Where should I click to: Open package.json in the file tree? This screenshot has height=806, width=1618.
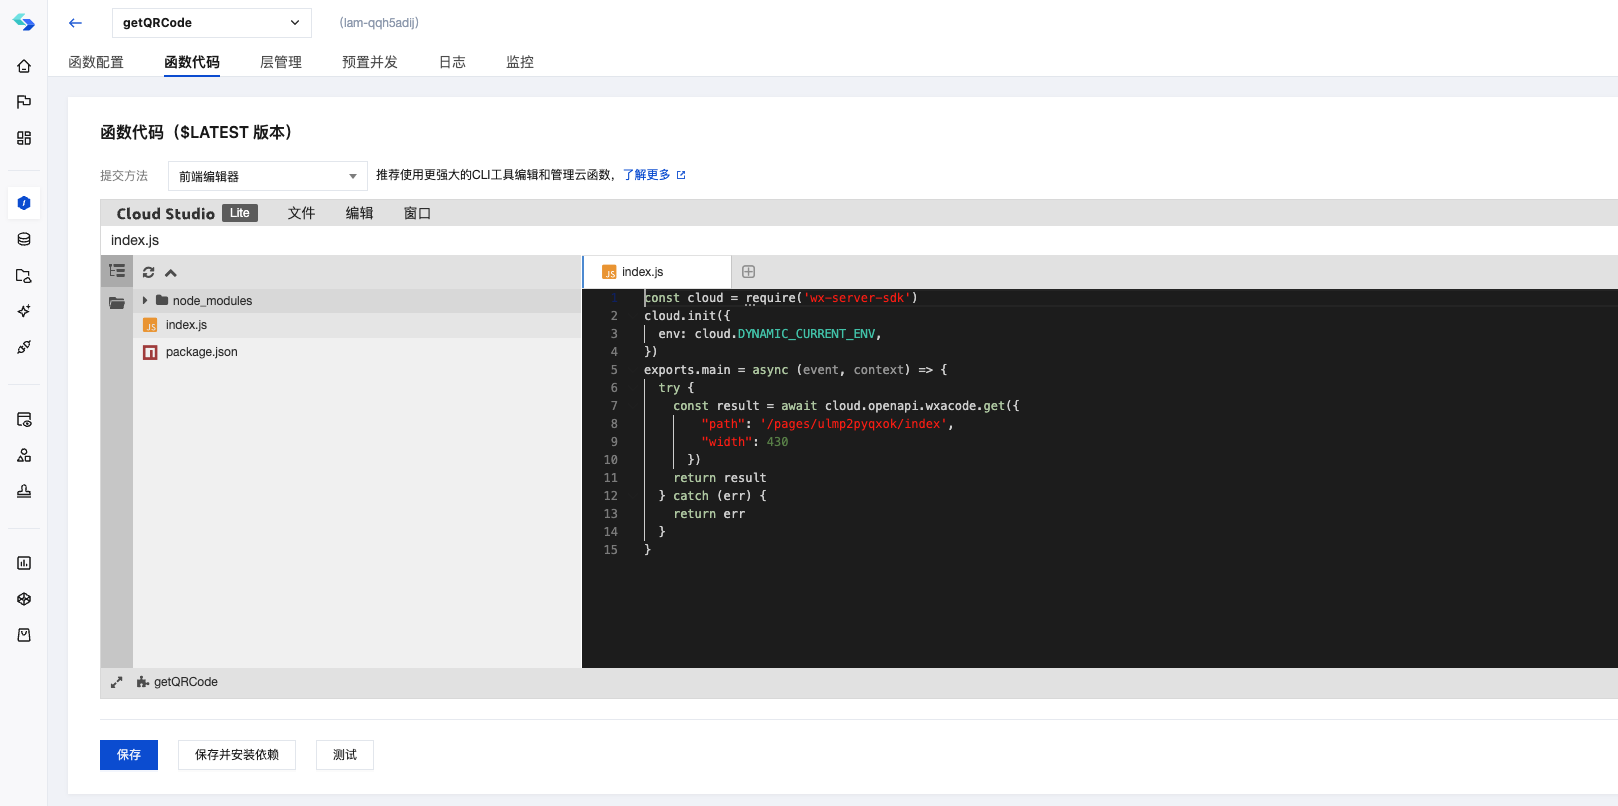[x=357, y=352]
